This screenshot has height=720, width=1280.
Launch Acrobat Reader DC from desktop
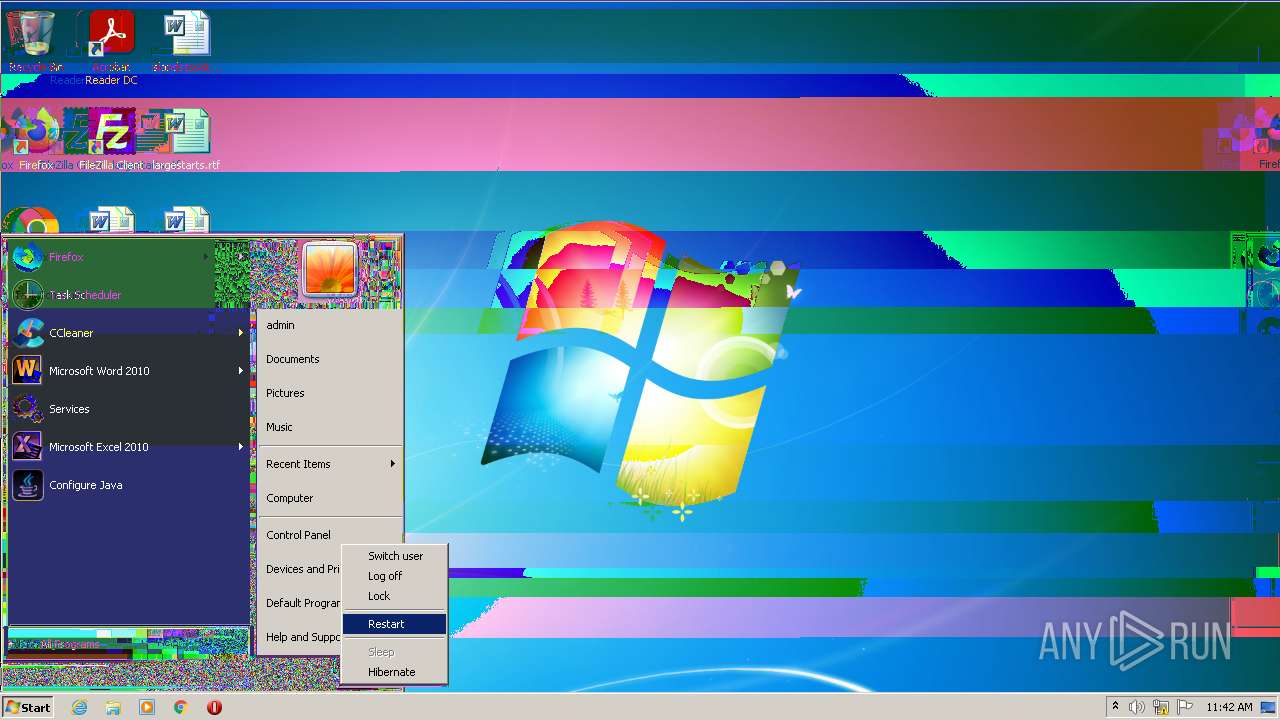111,45
